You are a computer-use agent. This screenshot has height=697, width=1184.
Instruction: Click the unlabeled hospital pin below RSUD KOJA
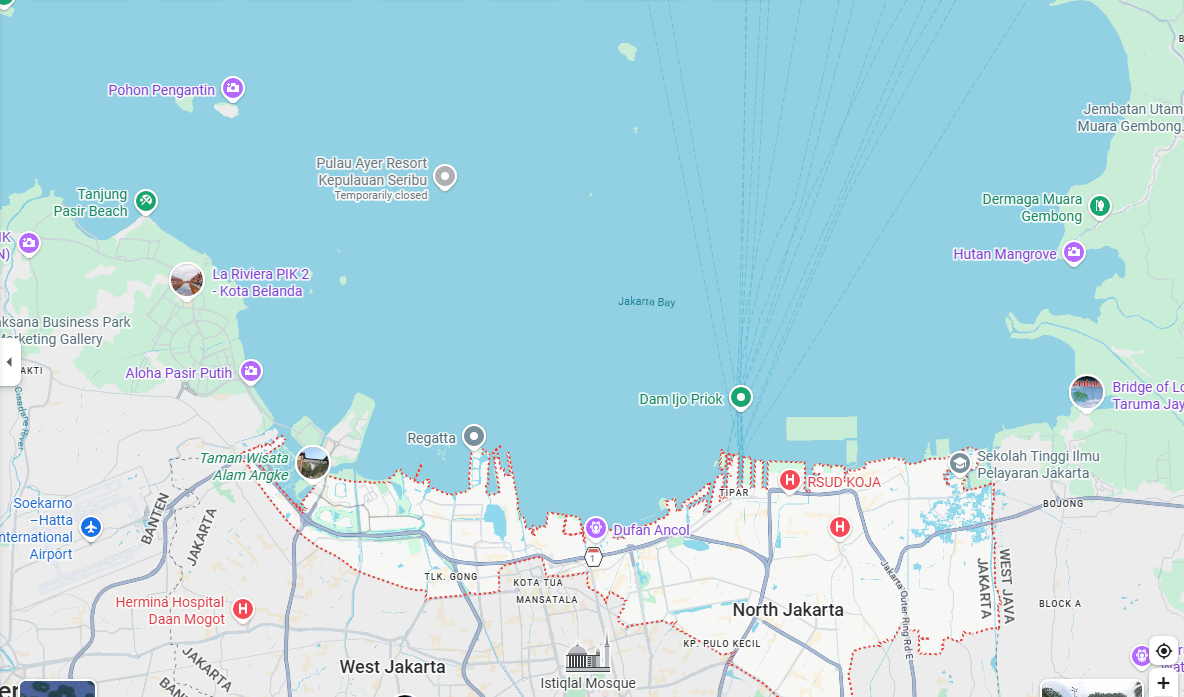[x=840, y=527]
